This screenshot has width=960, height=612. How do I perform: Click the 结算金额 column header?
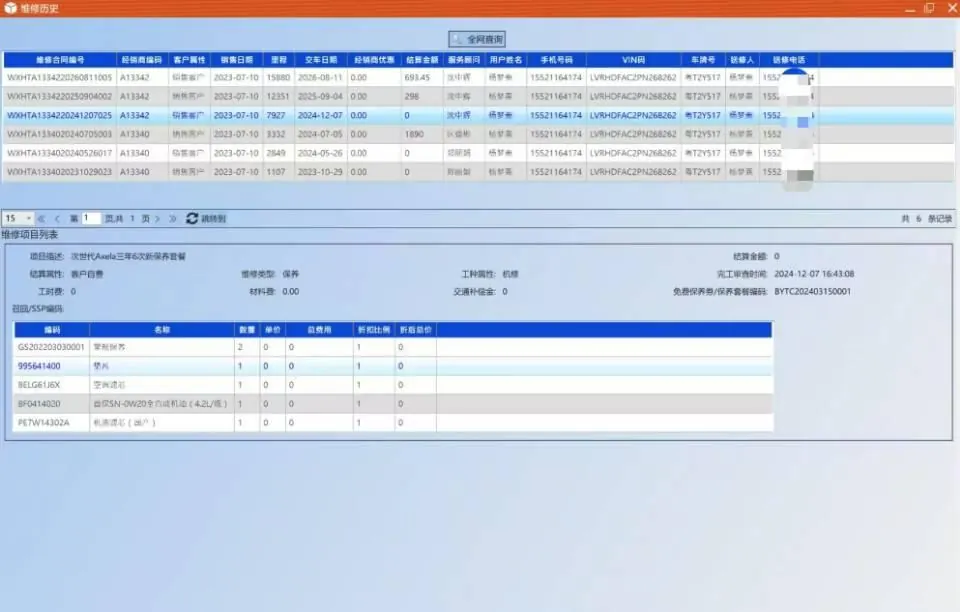422,60
